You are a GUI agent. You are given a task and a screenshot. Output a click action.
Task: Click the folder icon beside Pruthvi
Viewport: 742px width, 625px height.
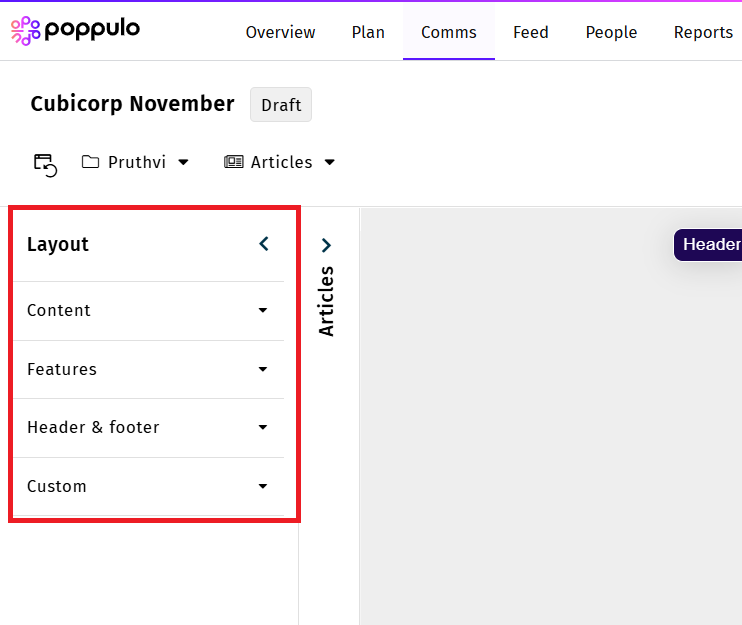(x=91, y=162)
